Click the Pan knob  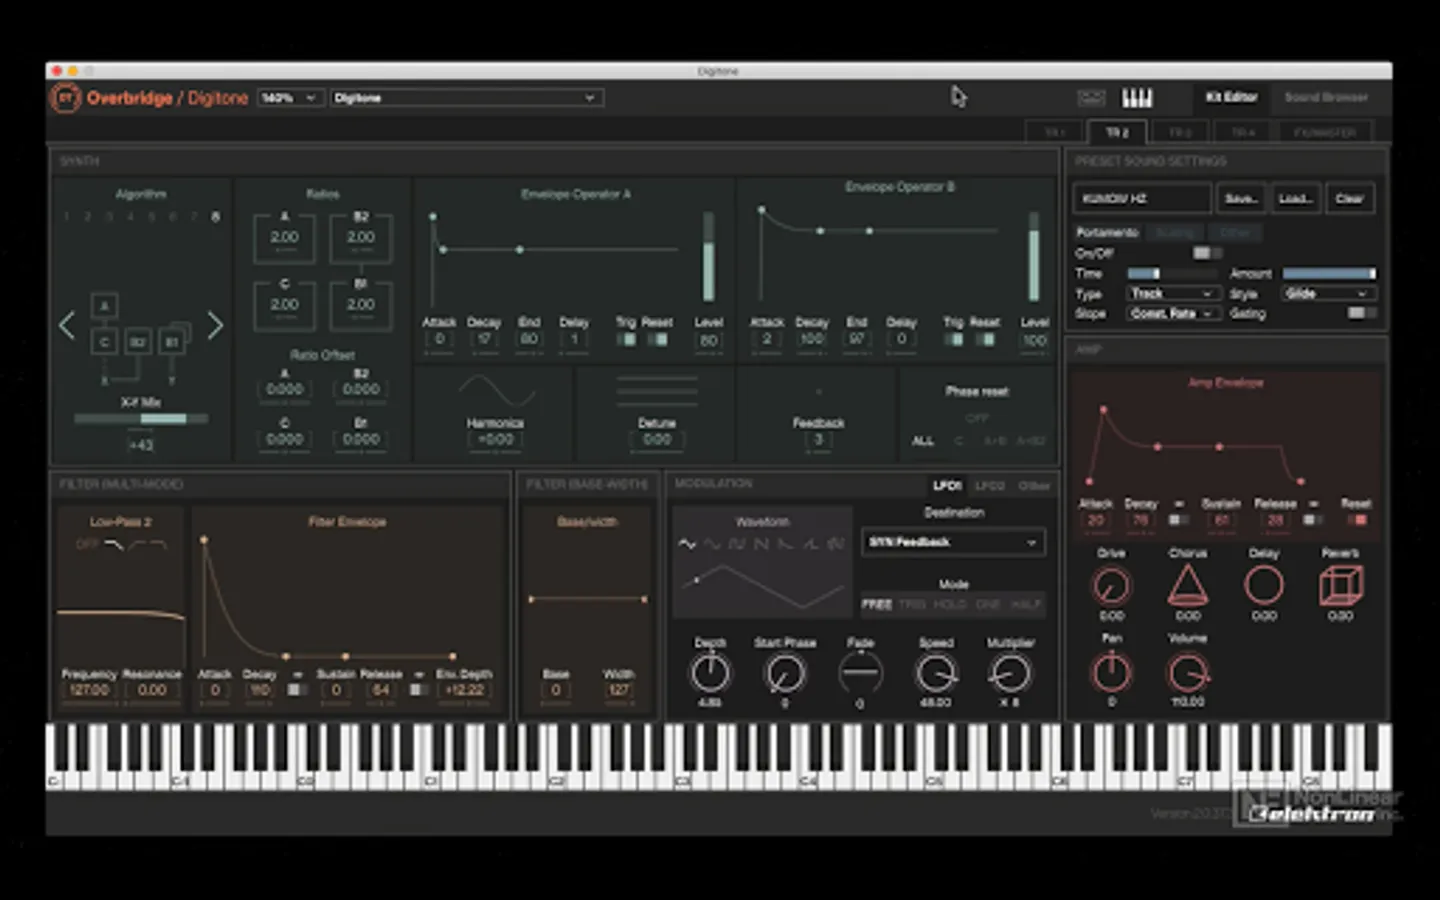tap(1111, 672)
